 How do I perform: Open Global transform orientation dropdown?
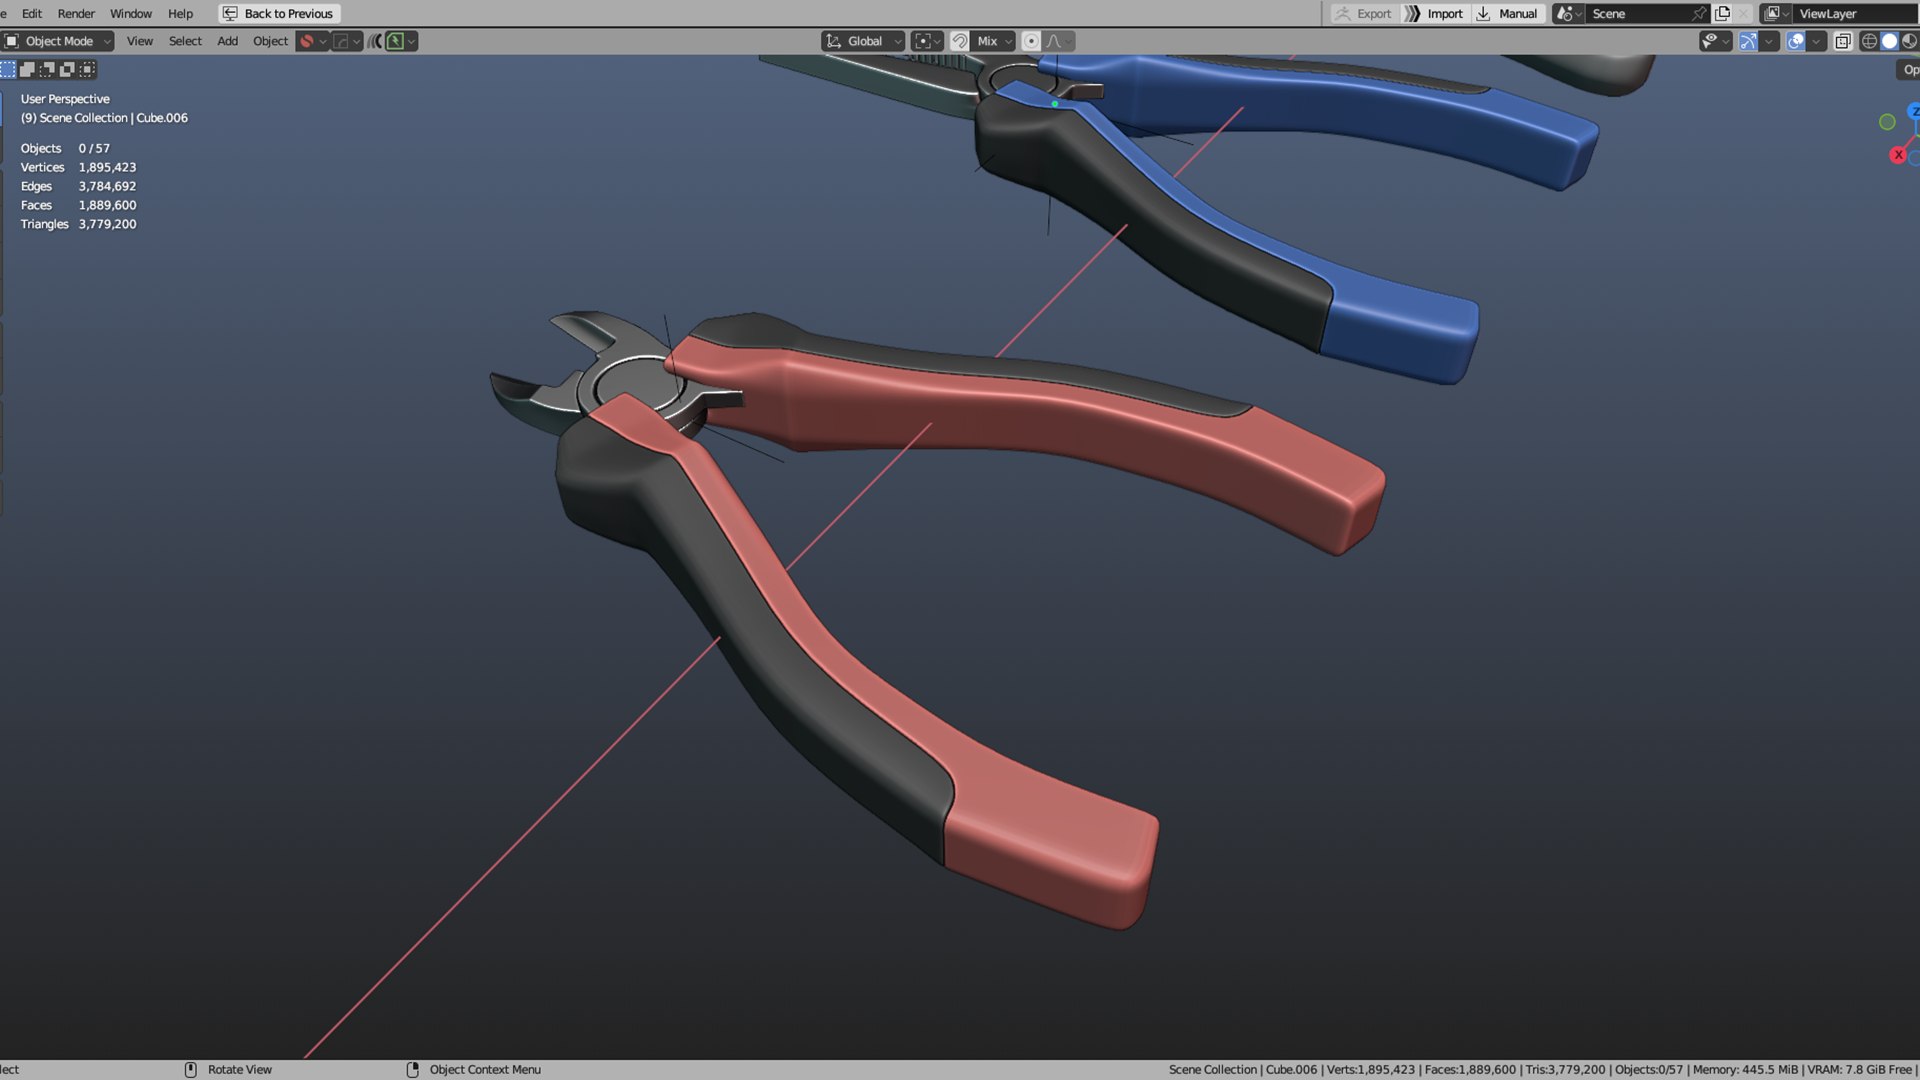pos(863,41)
